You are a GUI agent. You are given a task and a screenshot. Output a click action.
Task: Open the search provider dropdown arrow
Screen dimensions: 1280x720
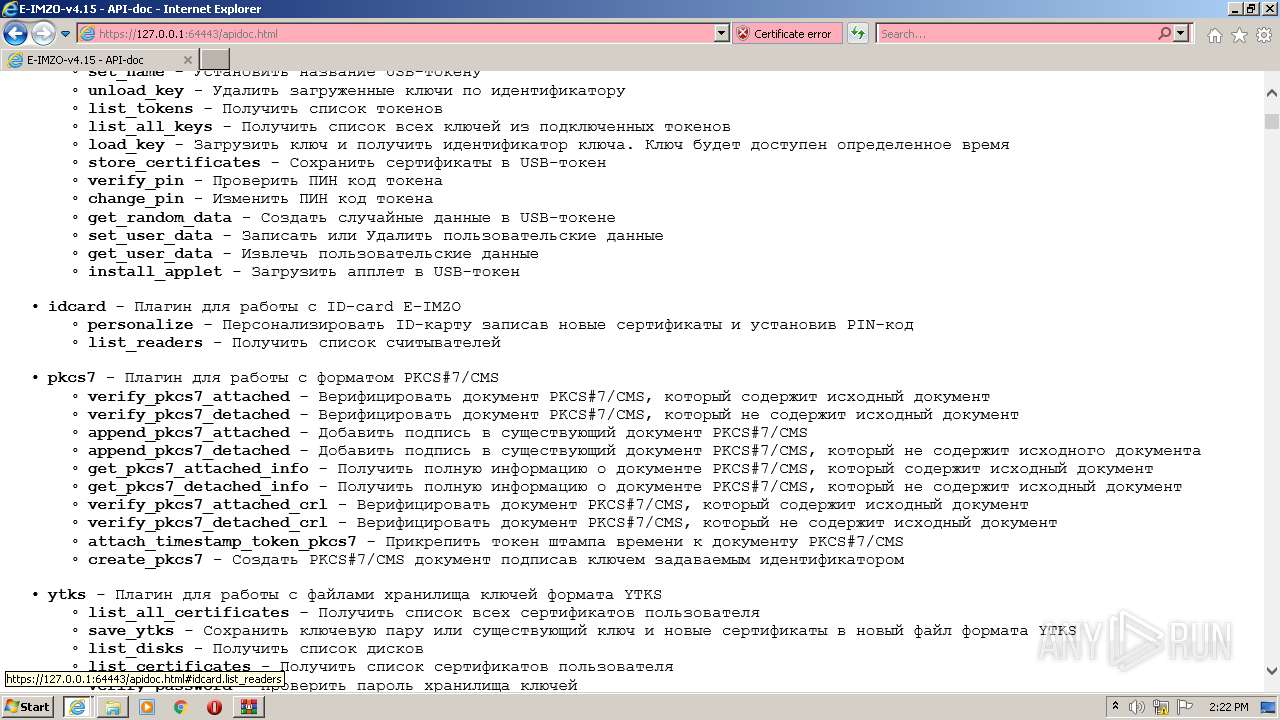point(1181,34)
